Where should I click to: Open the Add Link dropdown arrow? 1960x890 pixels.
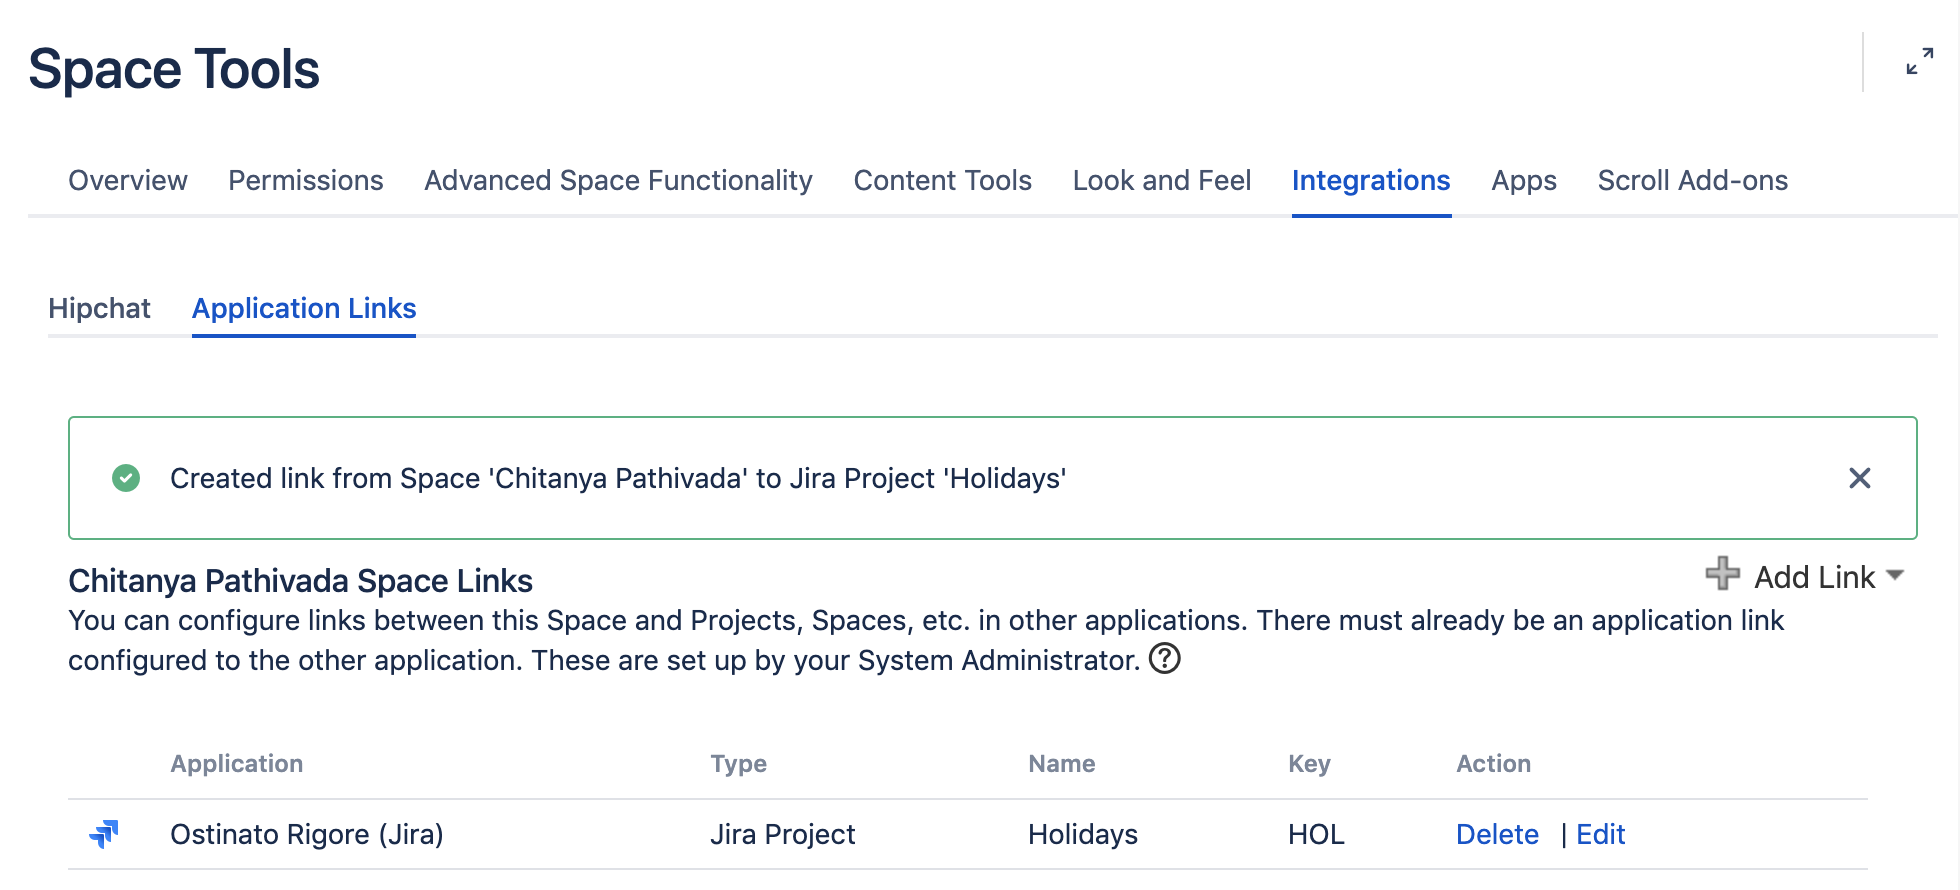pyautogui.click(x=1894, y=576)
